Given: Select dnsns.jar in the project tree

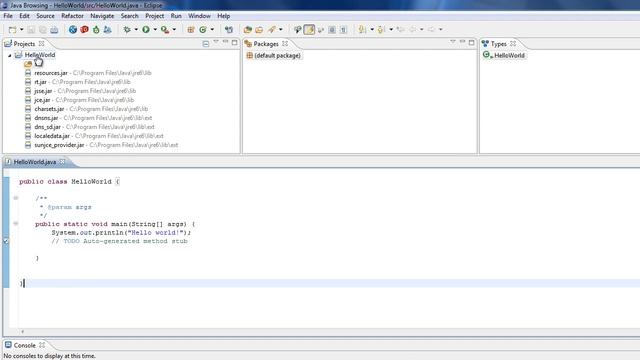Looking at the screenshot, I should pyautogui.click(x=47, y=118).
